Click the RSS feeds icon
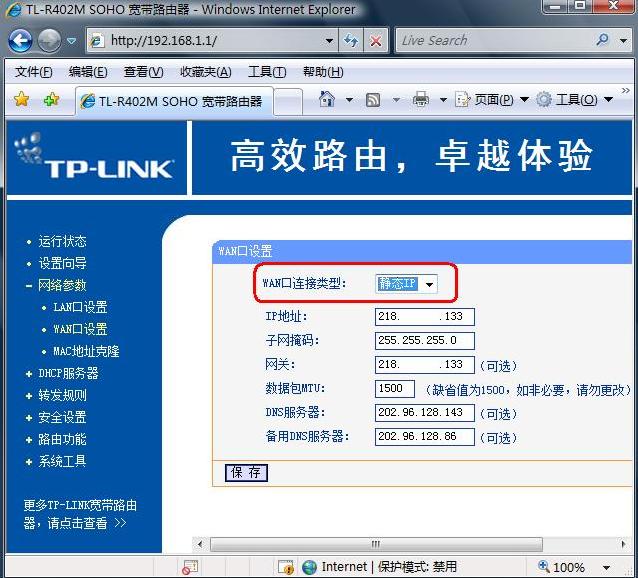 pyautogui.click(x=373, y=100)
